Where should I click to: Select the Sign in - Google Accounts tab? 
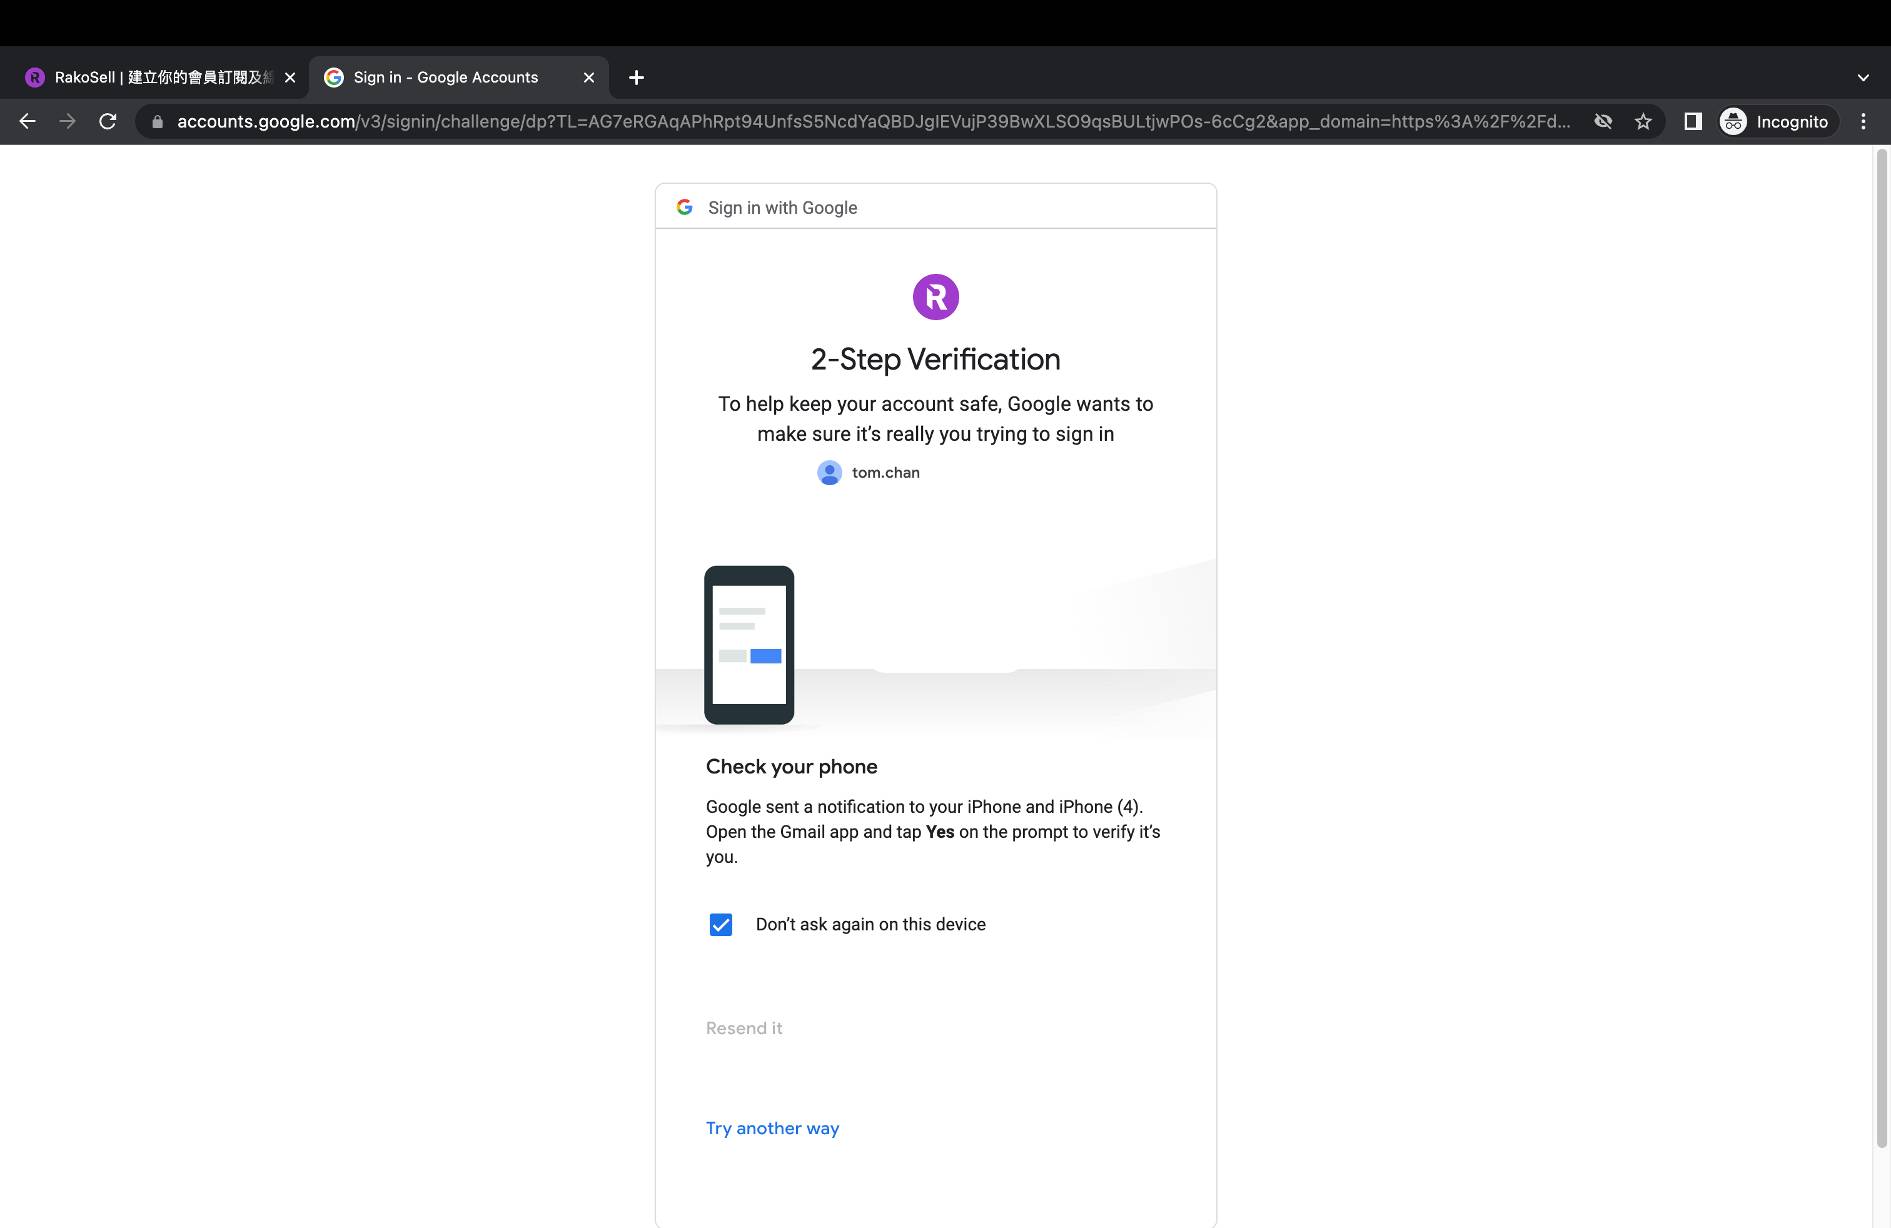446,77
